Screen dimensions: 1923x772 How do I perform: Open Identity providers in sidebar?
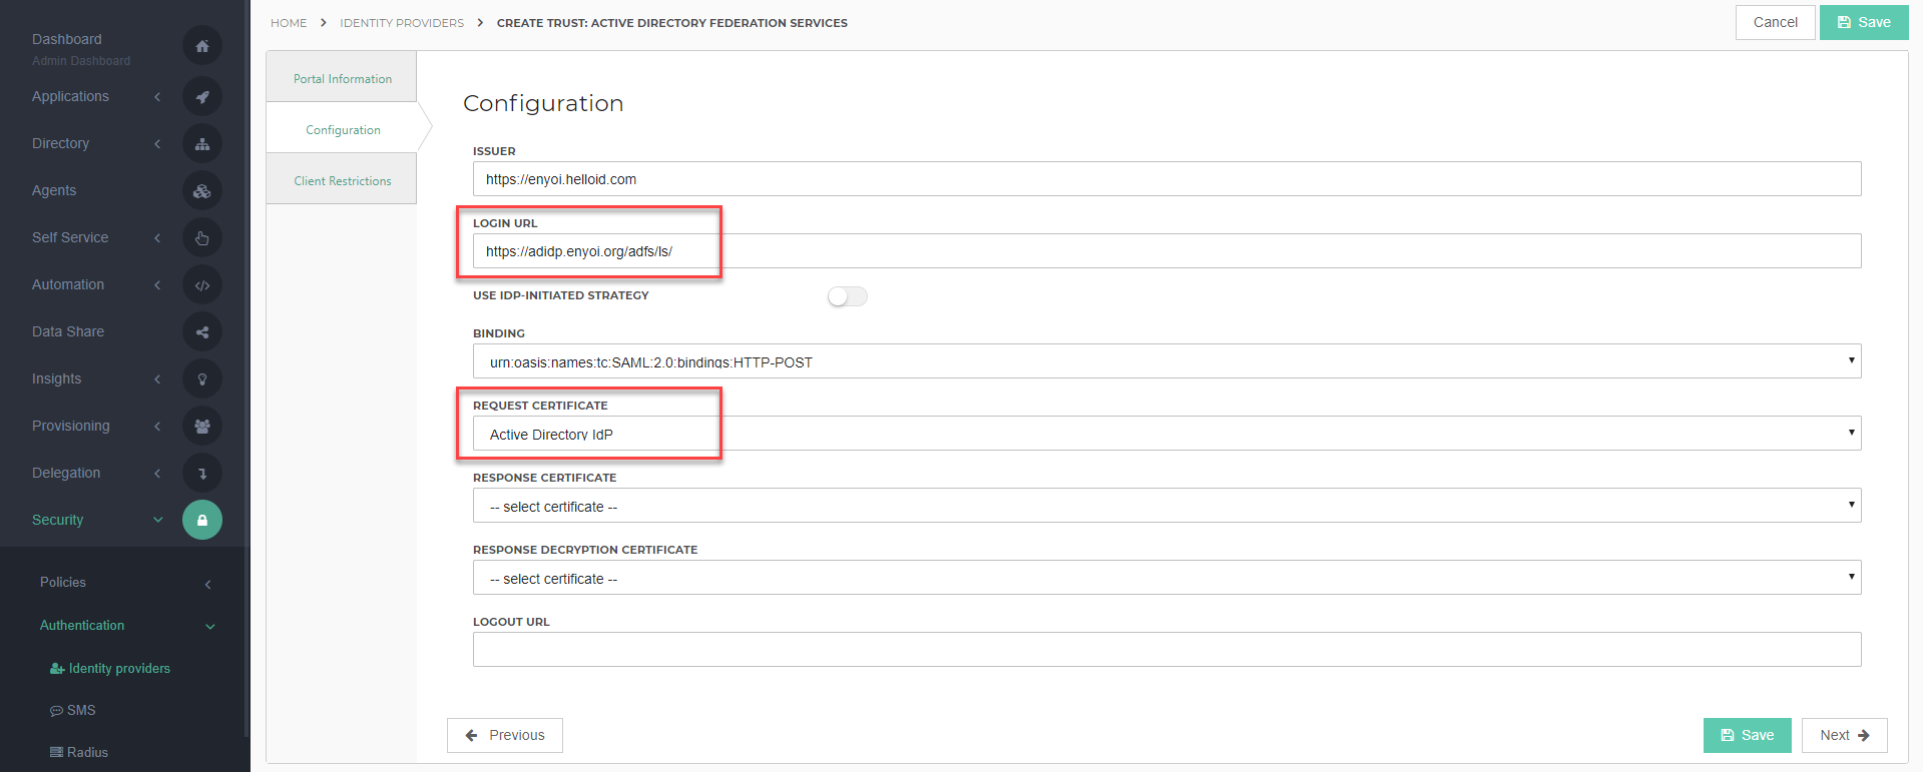click(110, 668)
